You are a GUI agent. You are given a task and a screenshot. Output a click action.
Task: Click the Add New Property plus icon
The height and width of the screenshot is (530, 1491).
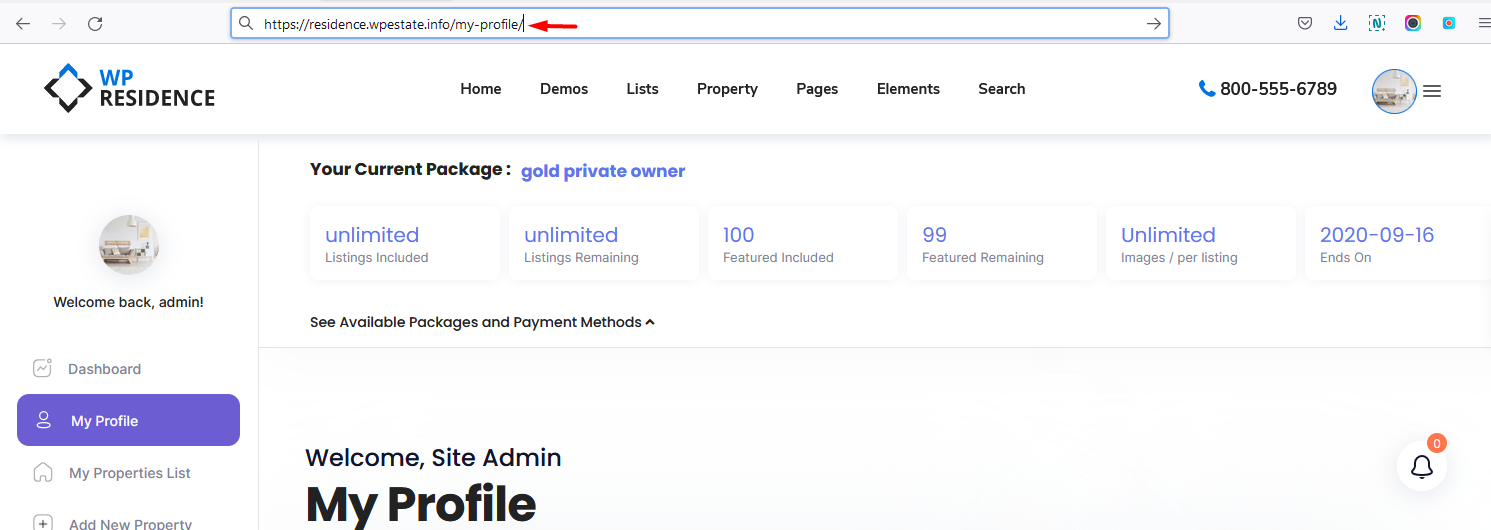click(42, 523)
